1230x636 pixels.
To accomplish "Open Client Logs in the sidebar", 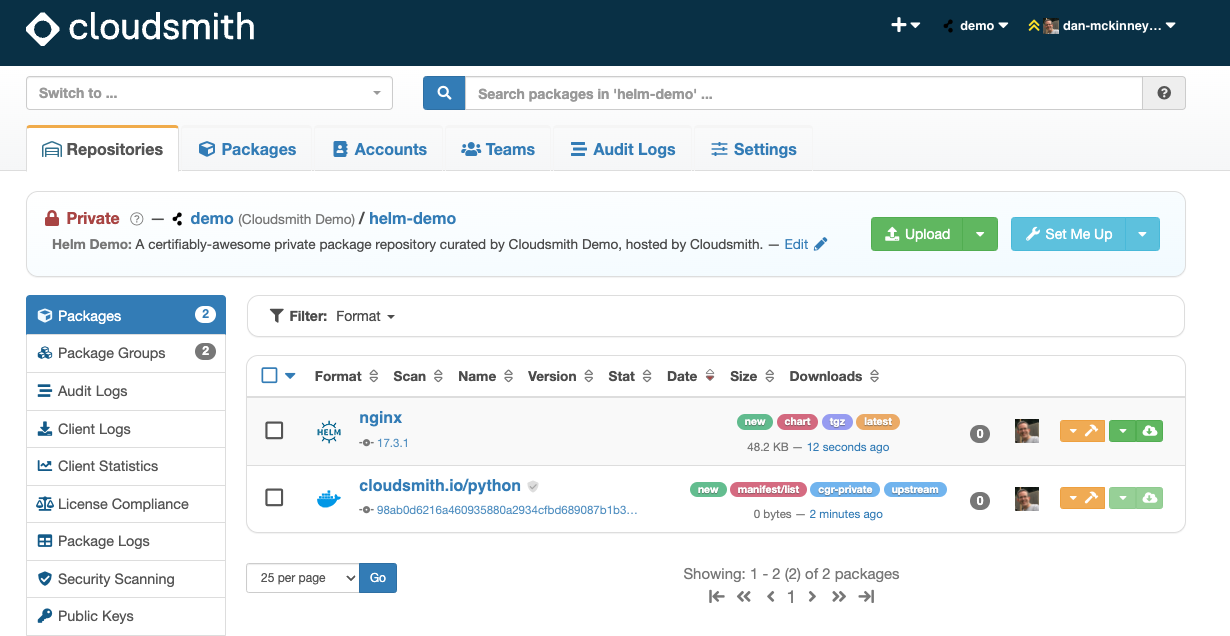I will 126,429.
